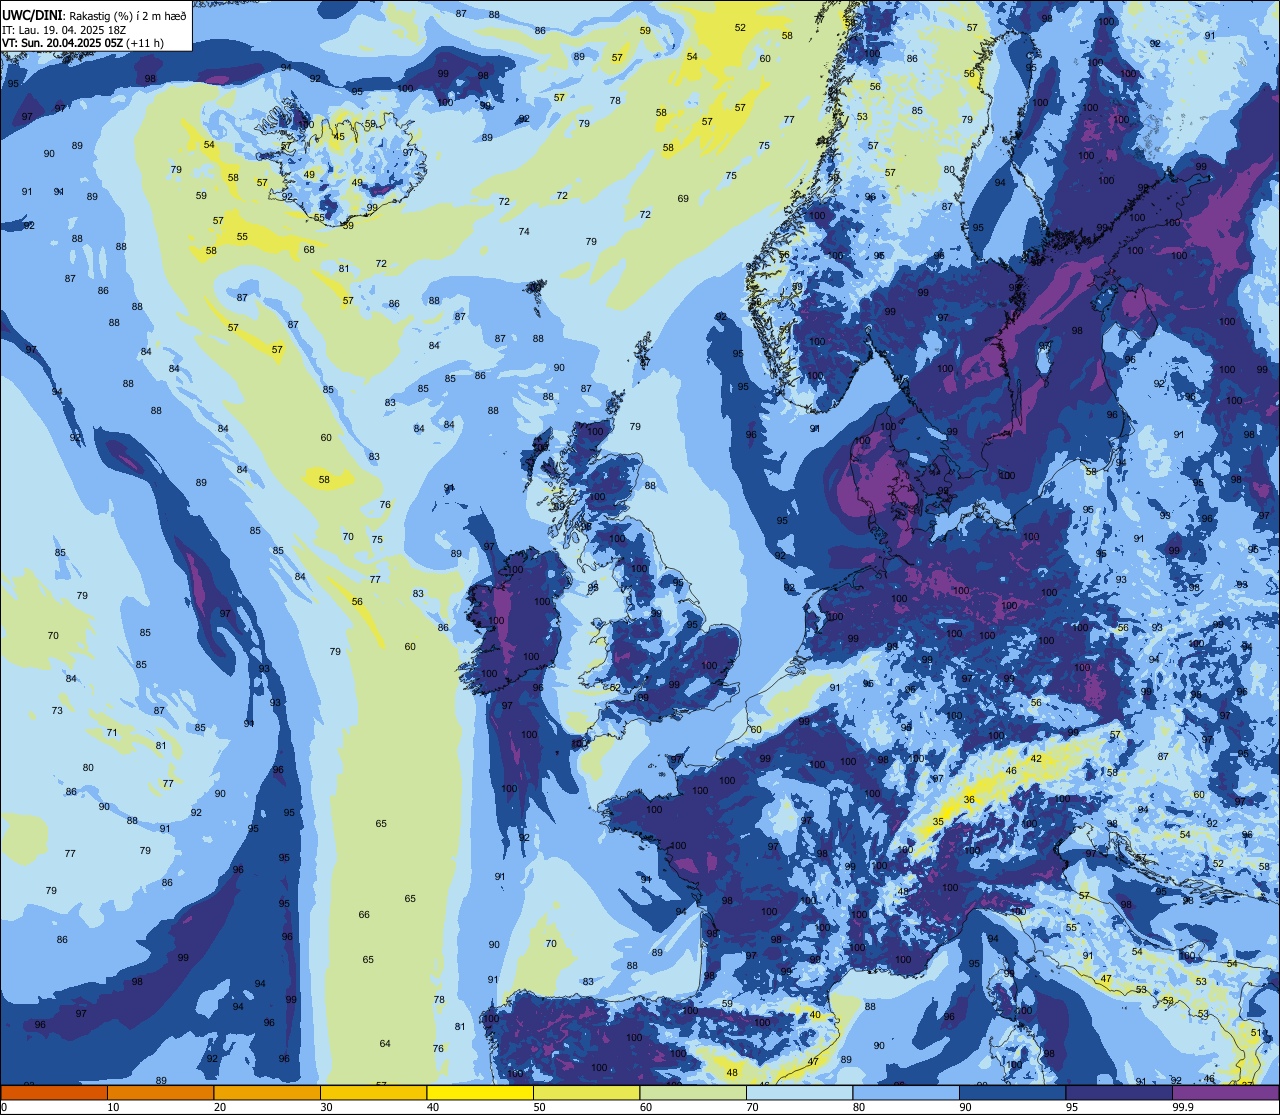Click the humidity value '66' on the map
This screenshot has width=1280, height=1115.
[364, 915]
